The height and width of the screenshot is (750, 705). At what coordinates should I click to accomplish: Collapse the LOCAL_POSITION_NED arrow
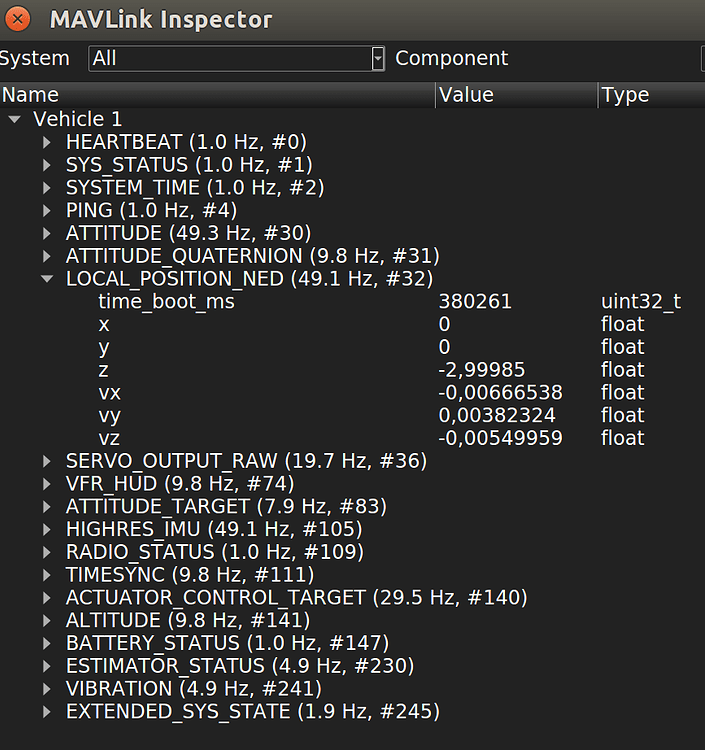click(47, 279)
